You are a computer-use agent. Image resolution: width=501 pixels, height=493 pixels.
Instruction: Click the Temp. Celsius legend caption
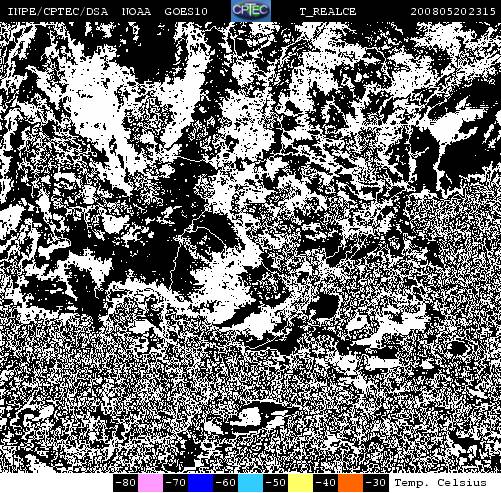(x=440, y=483)
